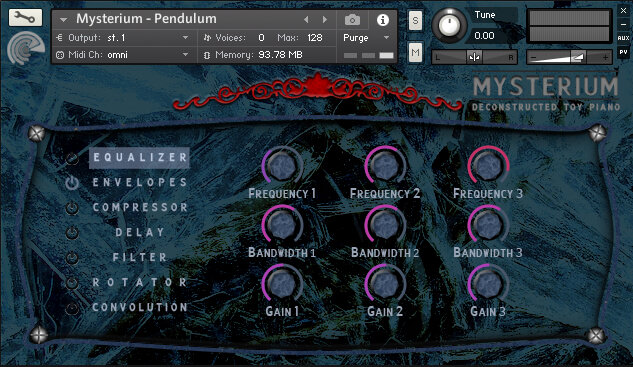Image resolution: width=633 pixels, height=367 pixels.
Task: Click the Voices 0 value
Action: tap(262, 38)
